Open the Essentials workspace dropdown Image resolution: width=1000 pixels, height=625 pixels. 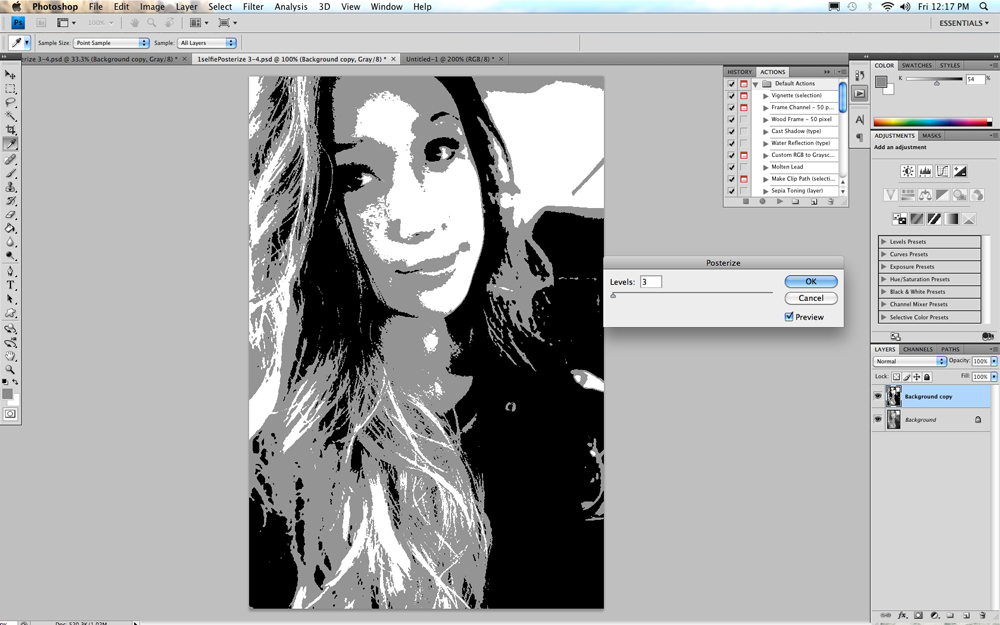click(x=964, y=23)
